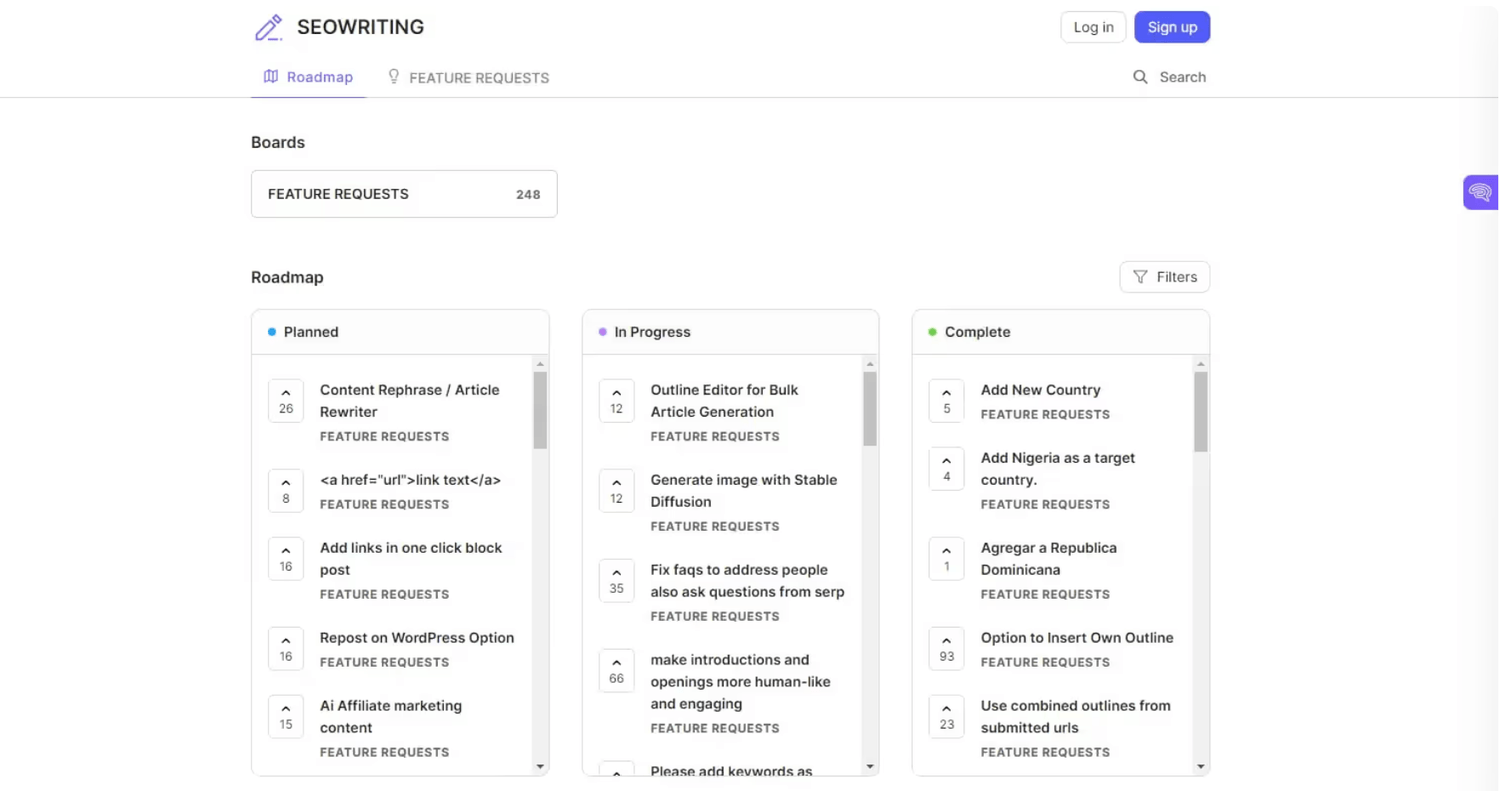The width and height of the screenshot is (1500, 791).
Task: Click the In Progress column scrollbar thumb
Action: point(870,408)
